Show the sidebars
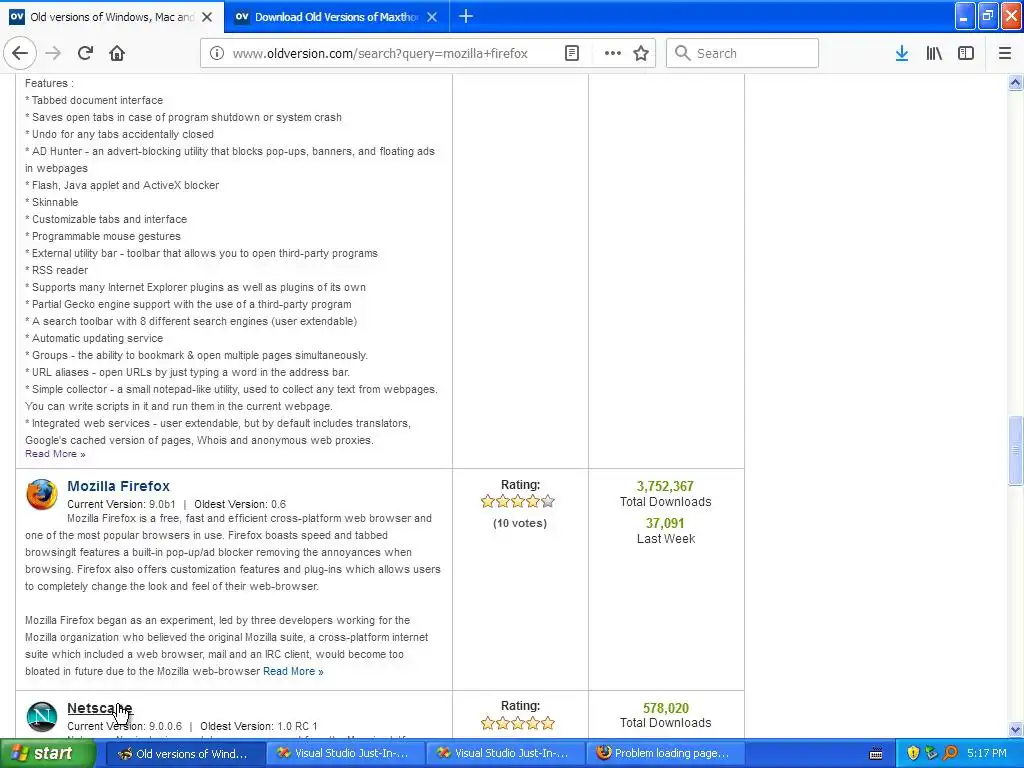The width and height of the screenshot is (1024, 768). point(966,53)
